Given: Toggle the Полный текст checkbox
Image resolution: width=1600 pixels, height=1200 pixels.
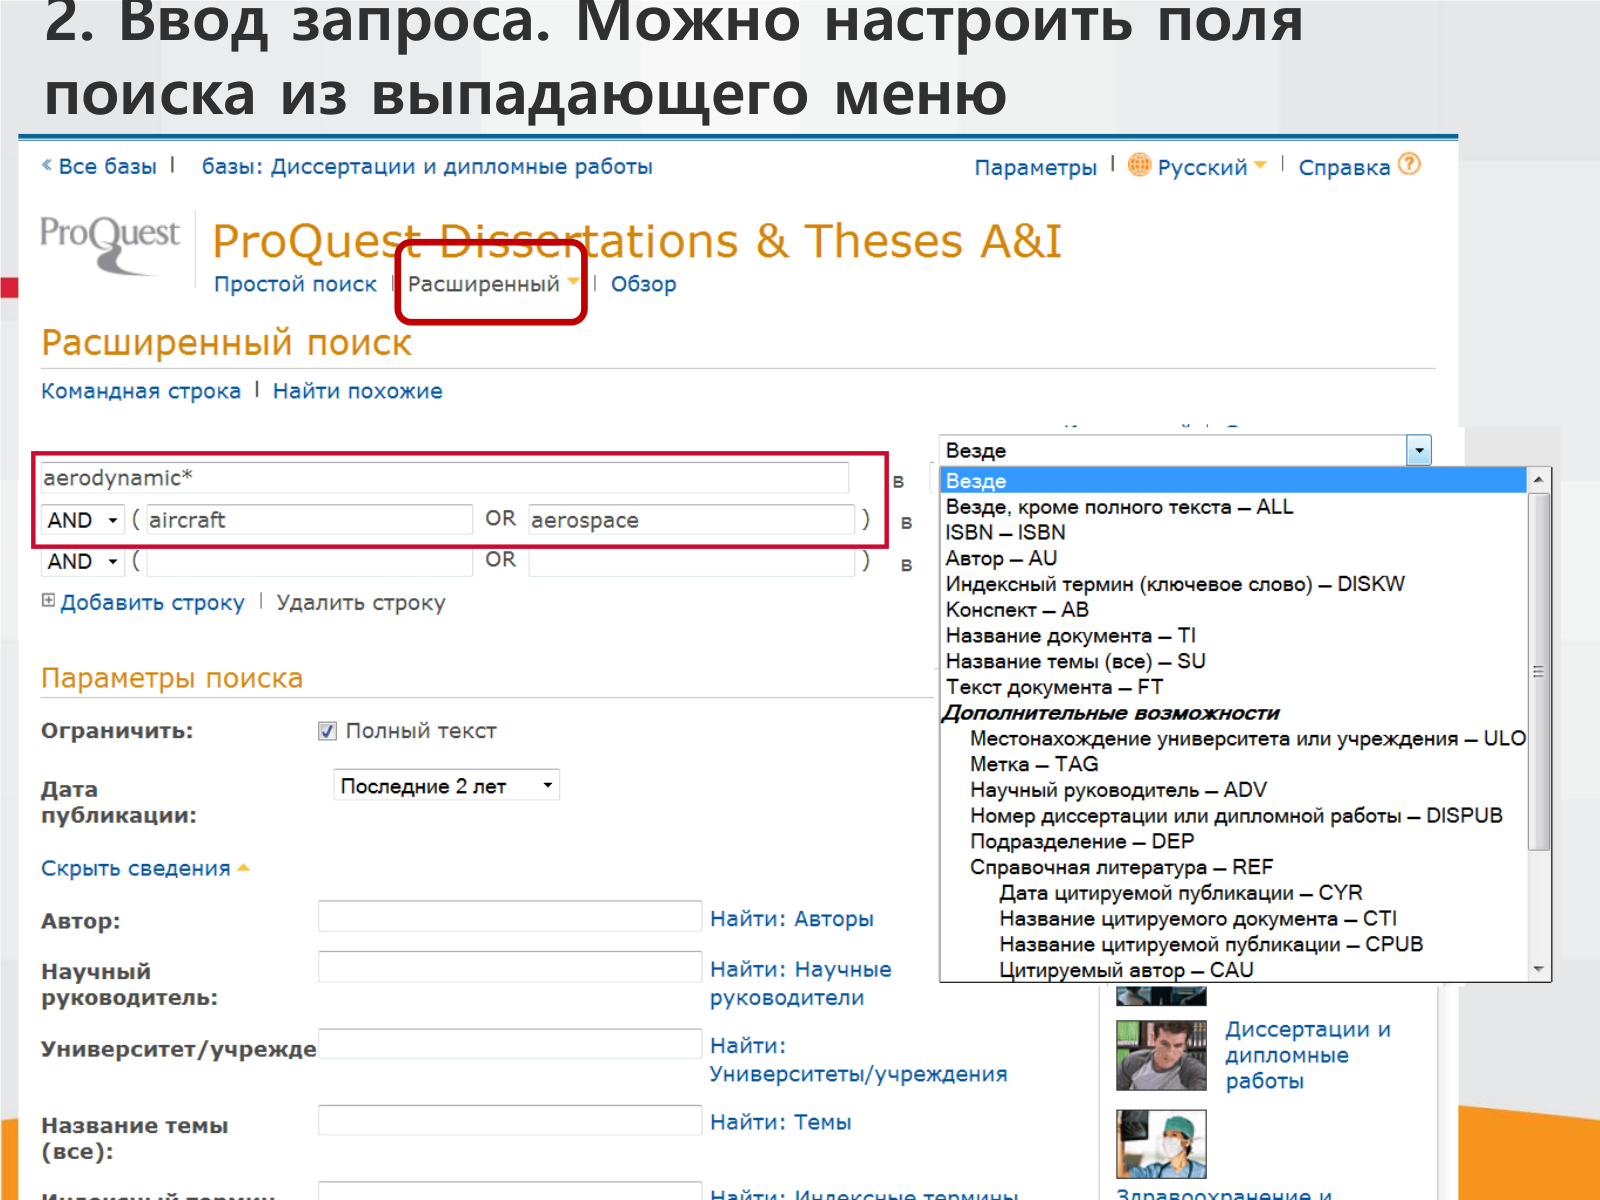Looking at the screenshot, I should pyautogui.click(x=327, y=731).
